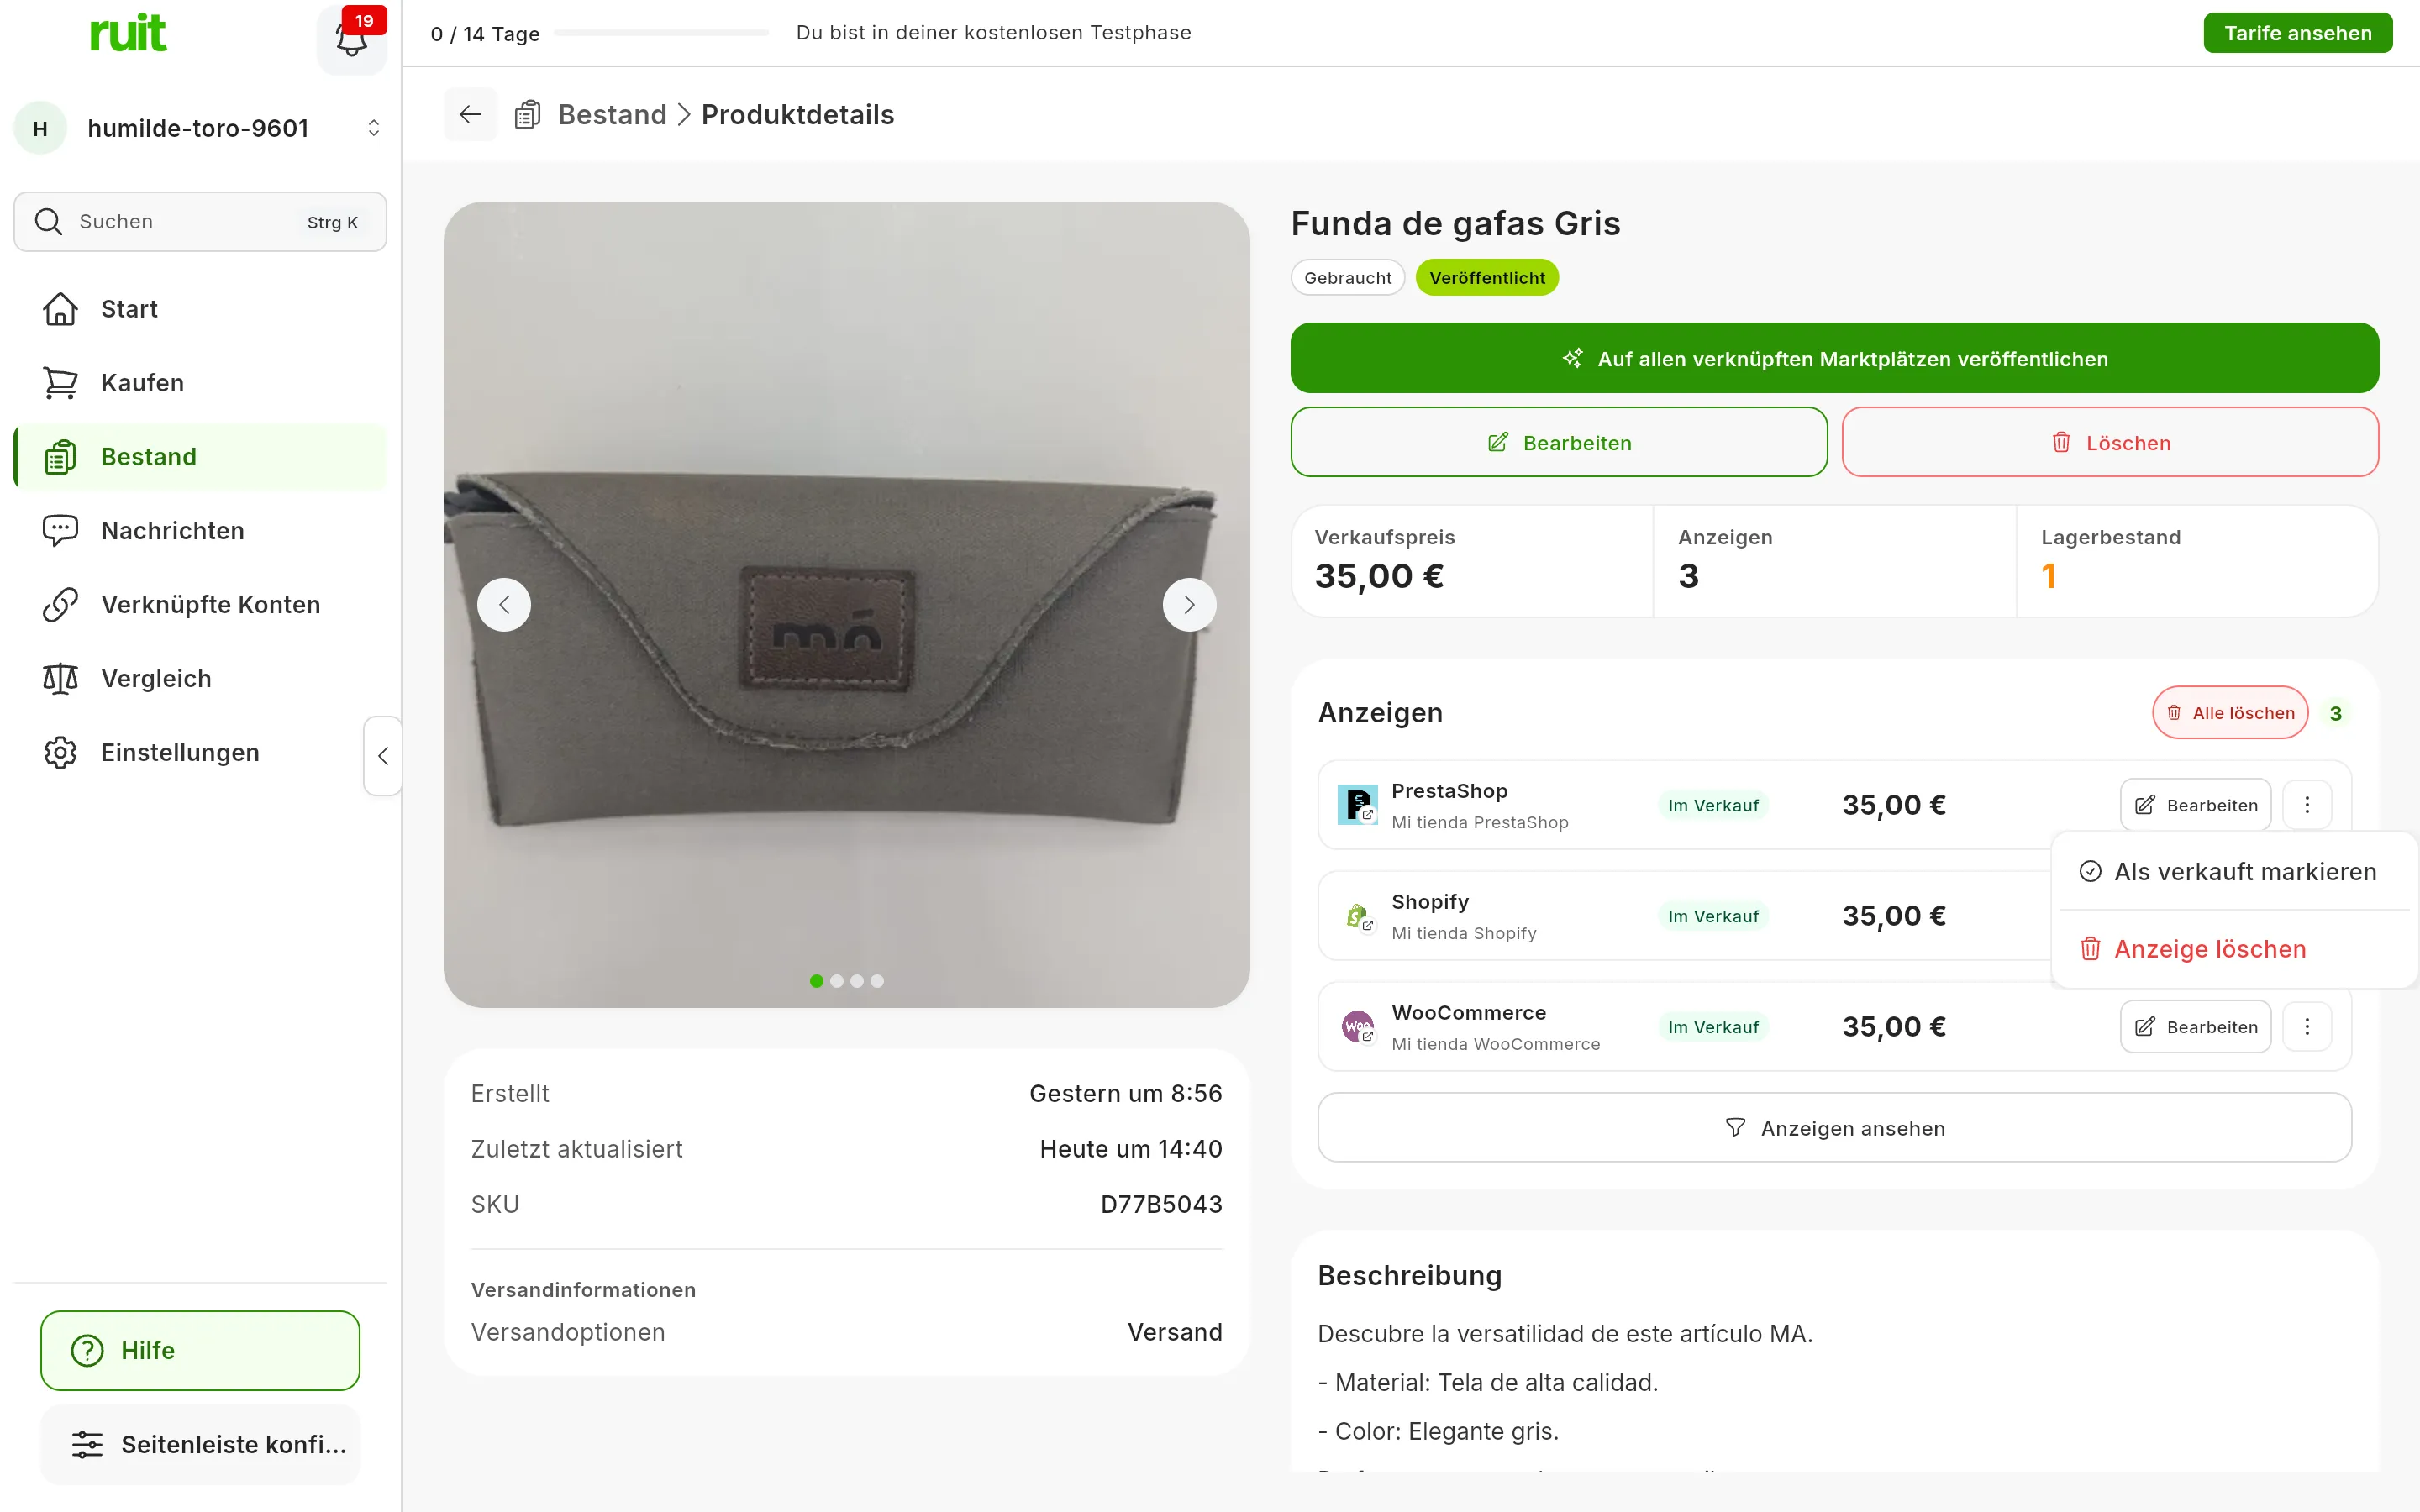Click the Tarife ansehen button
This screenshot has height=1512, width=2420.
click(x=2297, y=33)
